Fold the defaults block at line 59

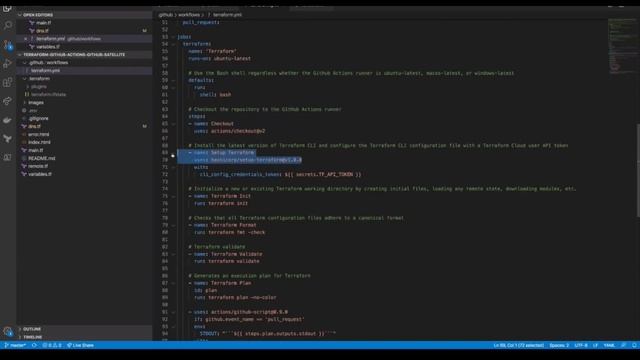173,80
